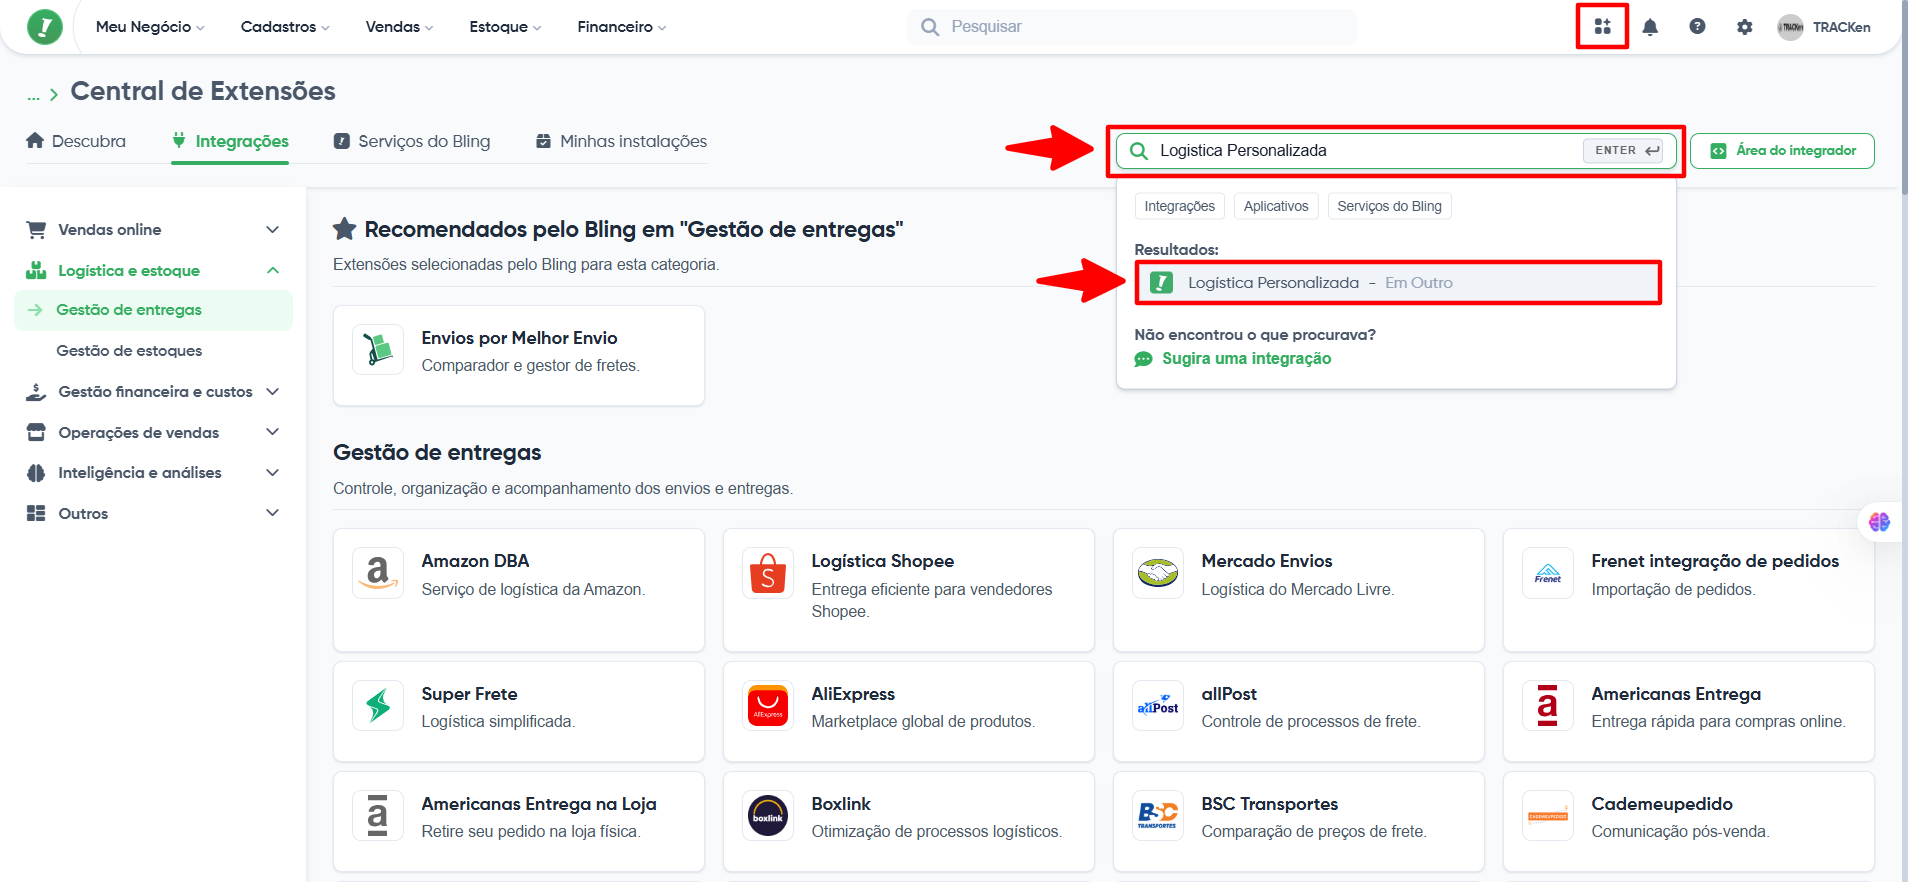The height and width of the screenshot is (882, 1908).
Task: Click 'Otimização de processos logísticos.' text
Action: pyautogui.click(x=936, y=832)
